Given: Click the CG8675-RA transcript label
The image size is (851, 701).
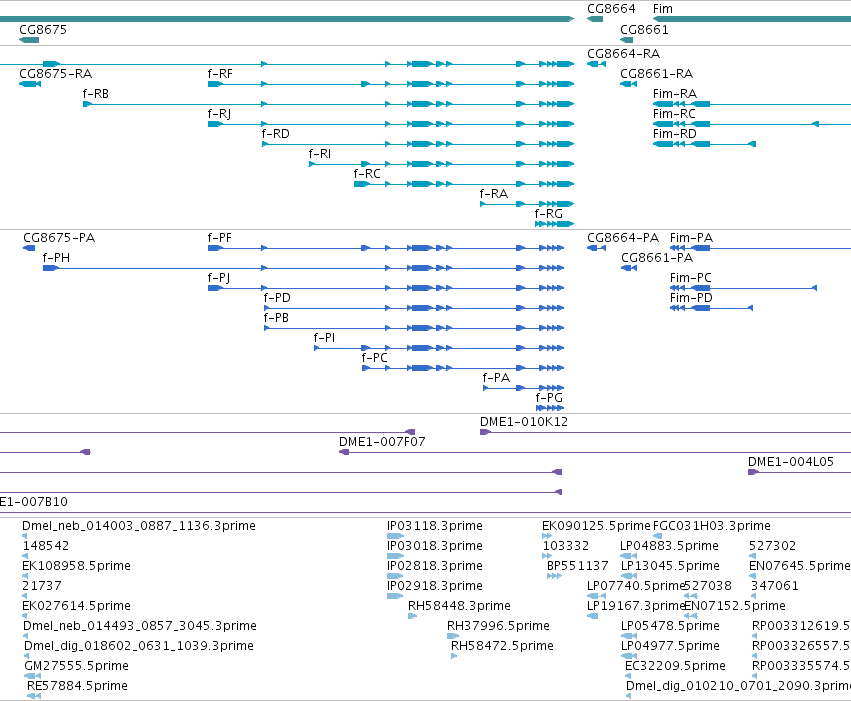Looking at the screenshot, I should point(55,74).
